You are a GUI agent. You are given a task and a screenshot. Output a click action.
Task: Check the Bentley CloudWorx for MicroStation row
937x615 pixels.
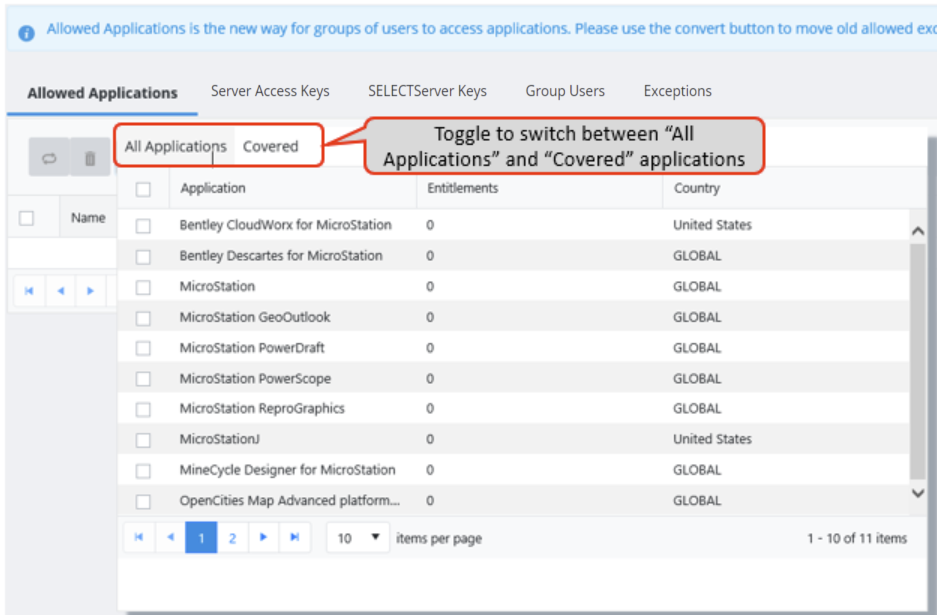coord(143,226)
